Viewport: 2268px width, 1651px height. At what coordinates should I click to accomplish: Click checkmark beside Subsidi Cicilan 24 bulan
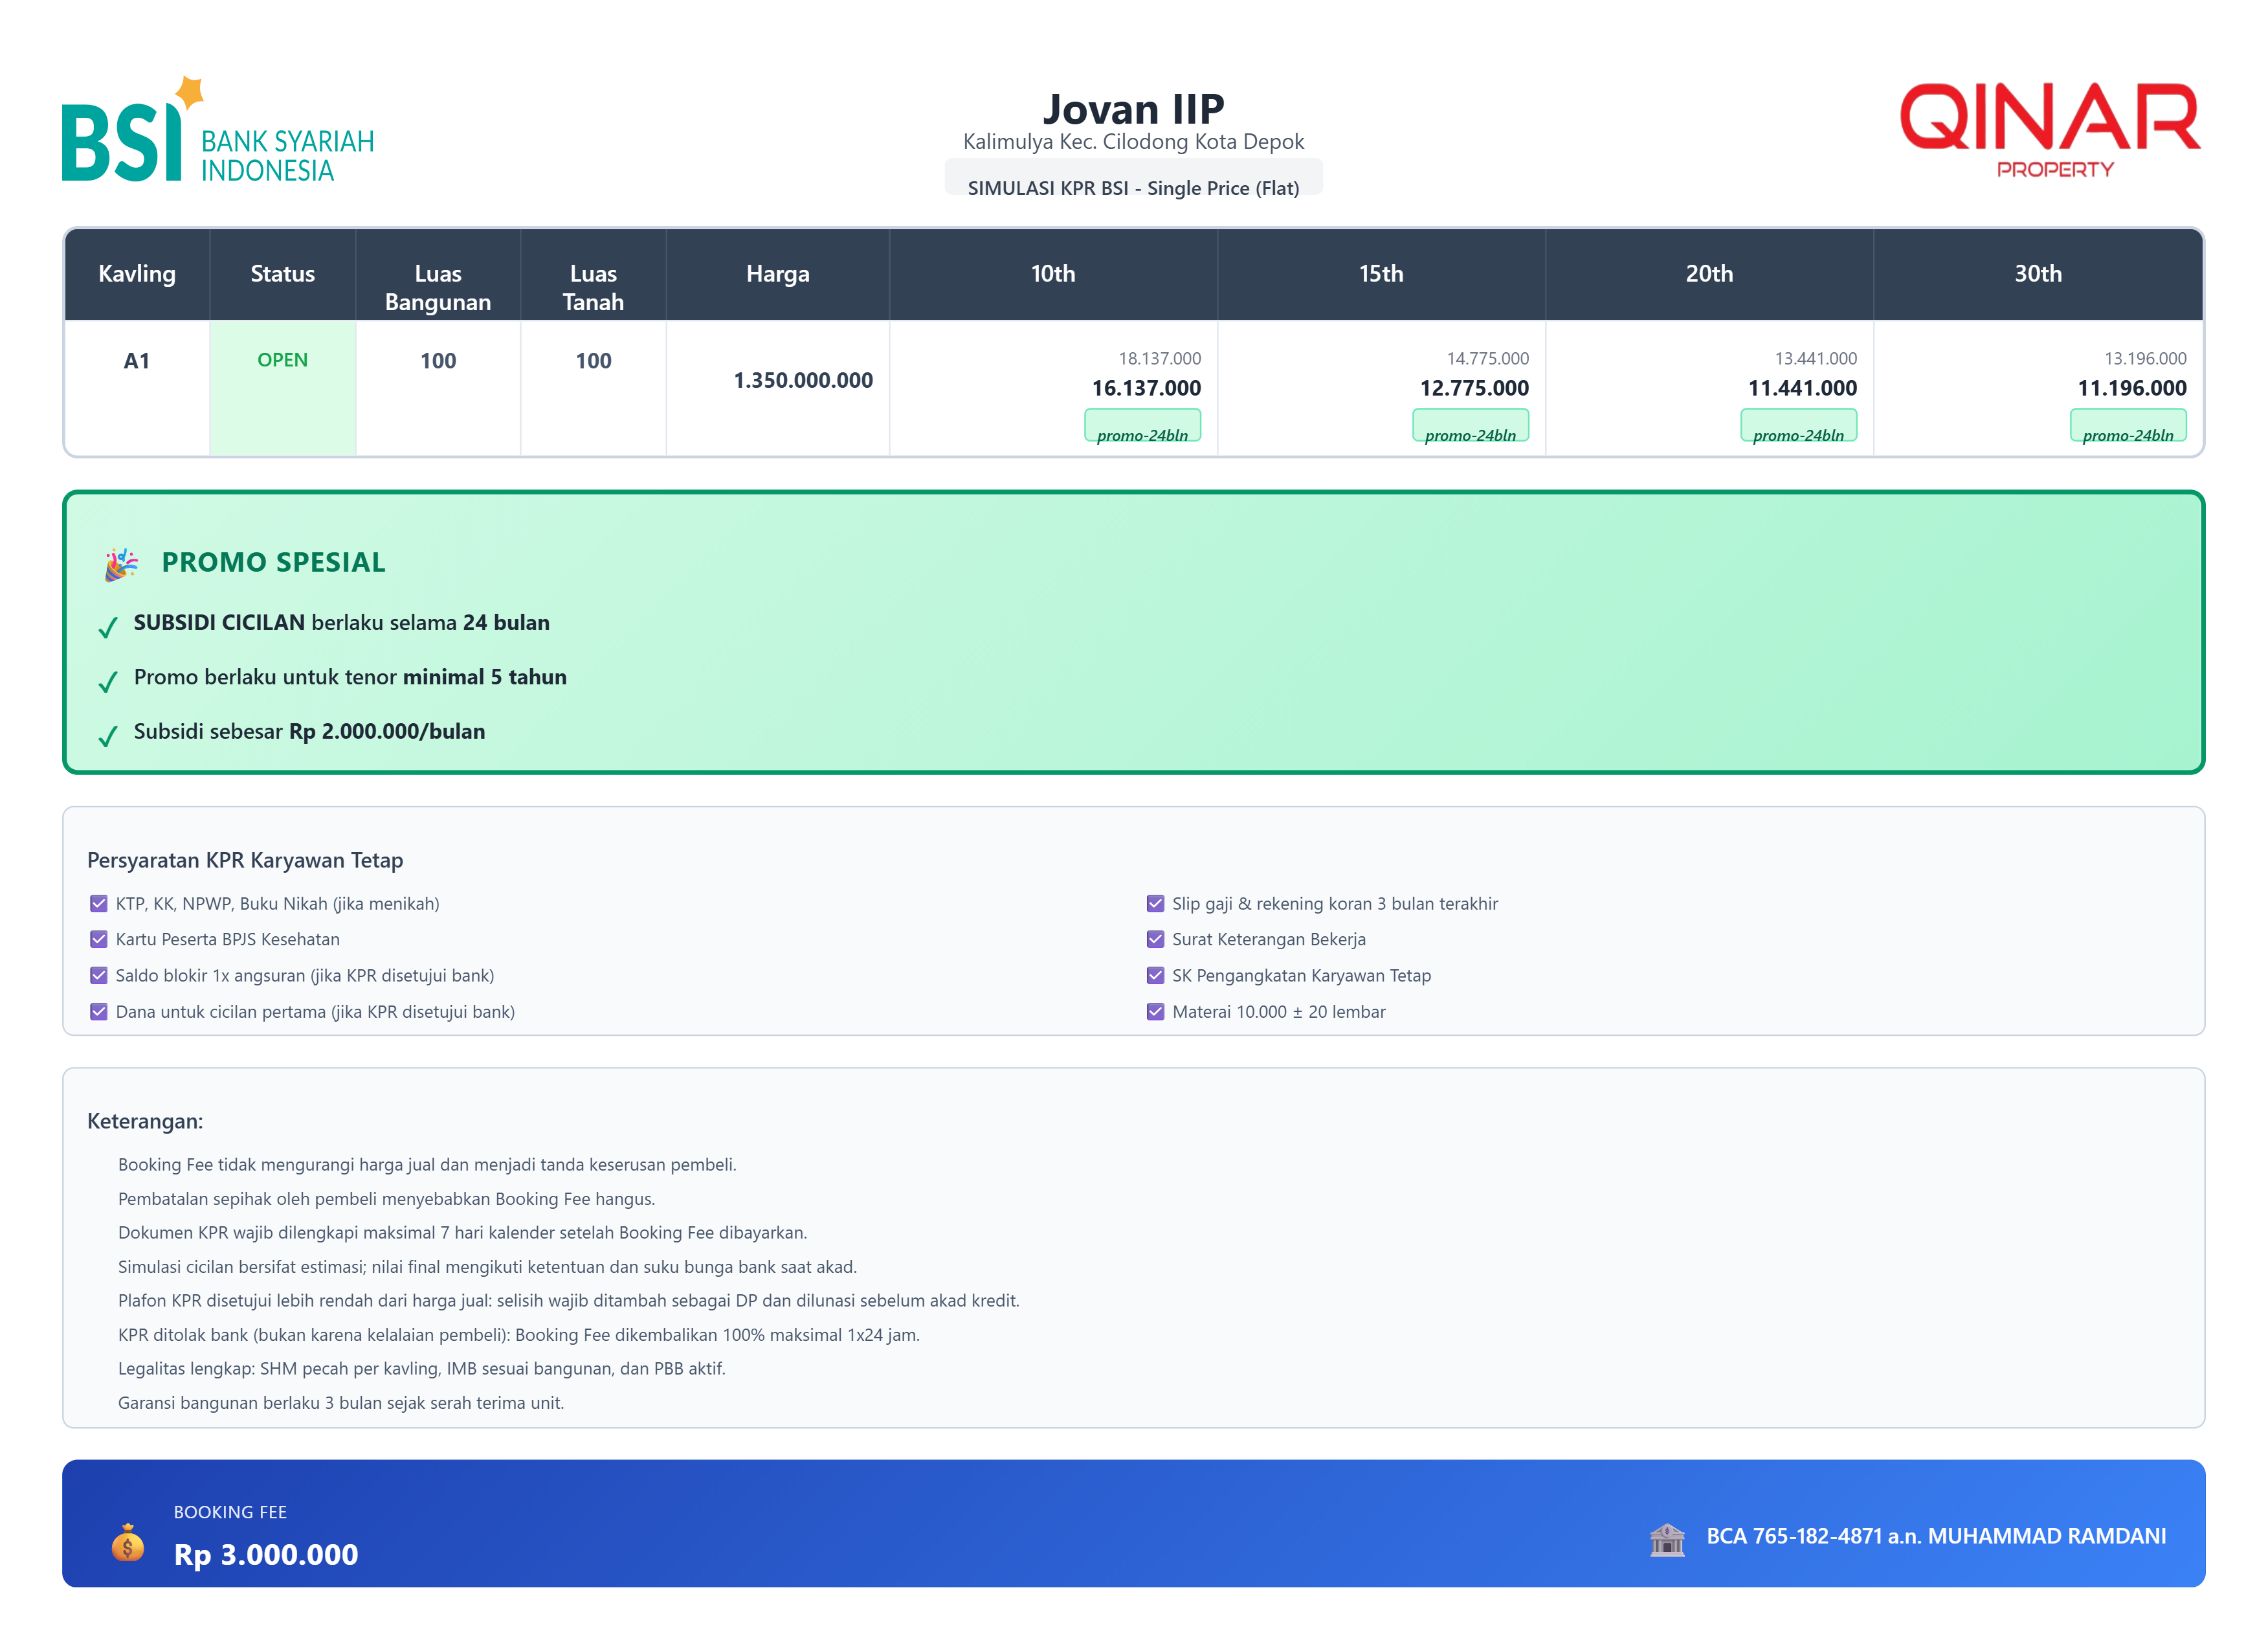pyautogui.click(x=108, y=627)
